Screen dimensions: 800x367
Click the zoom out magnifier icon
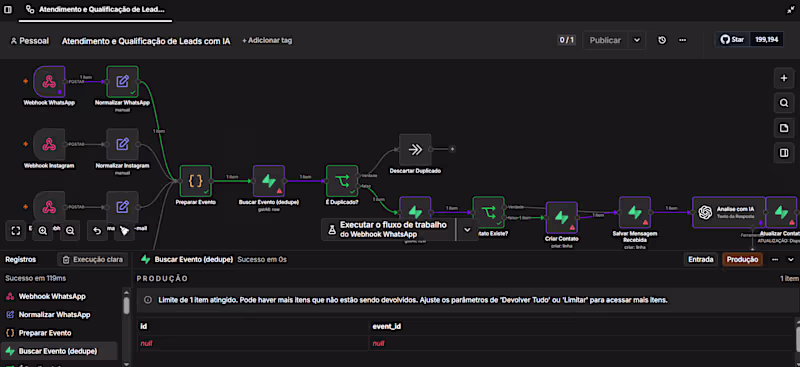(x=70, y=231)
